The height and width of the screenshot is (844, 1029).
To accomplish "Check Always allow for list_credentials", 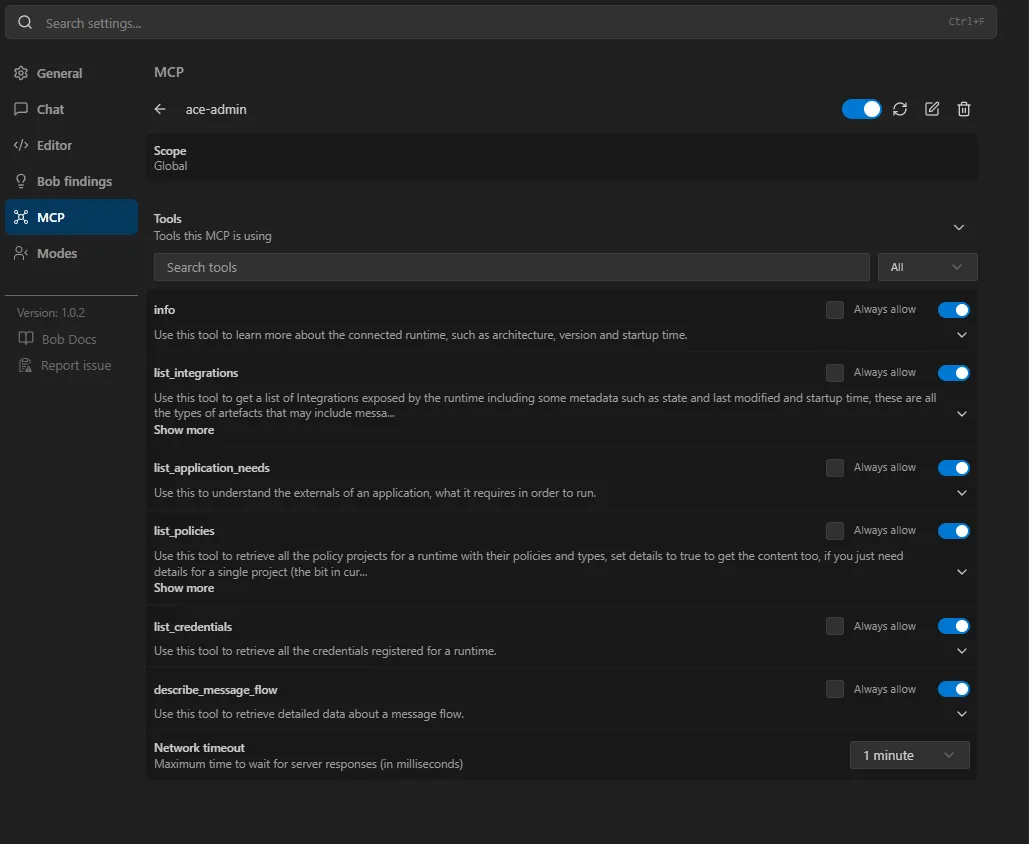I will 835,626.
